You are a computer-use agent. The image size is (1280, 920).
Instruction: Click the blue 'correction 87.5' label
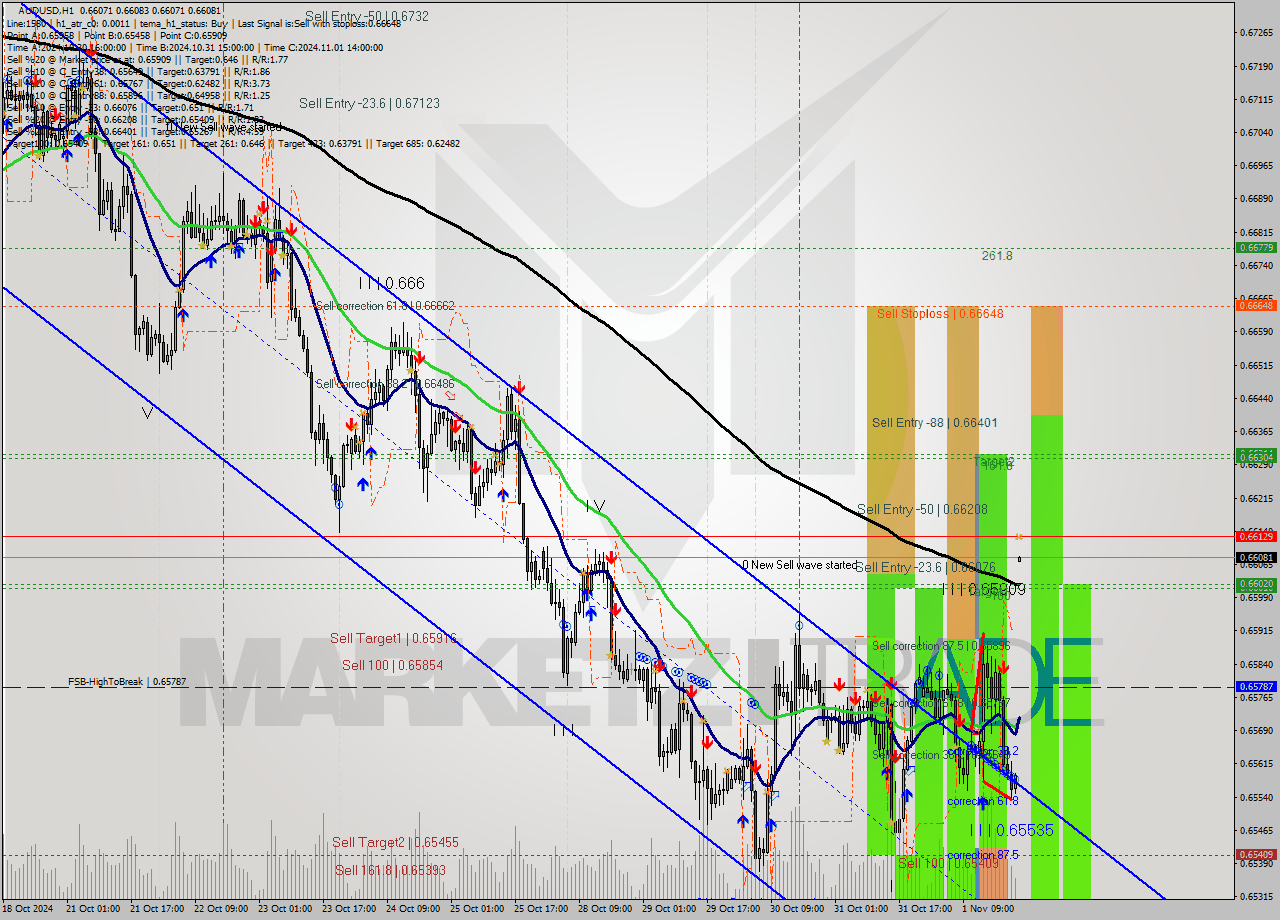[983, 855]
